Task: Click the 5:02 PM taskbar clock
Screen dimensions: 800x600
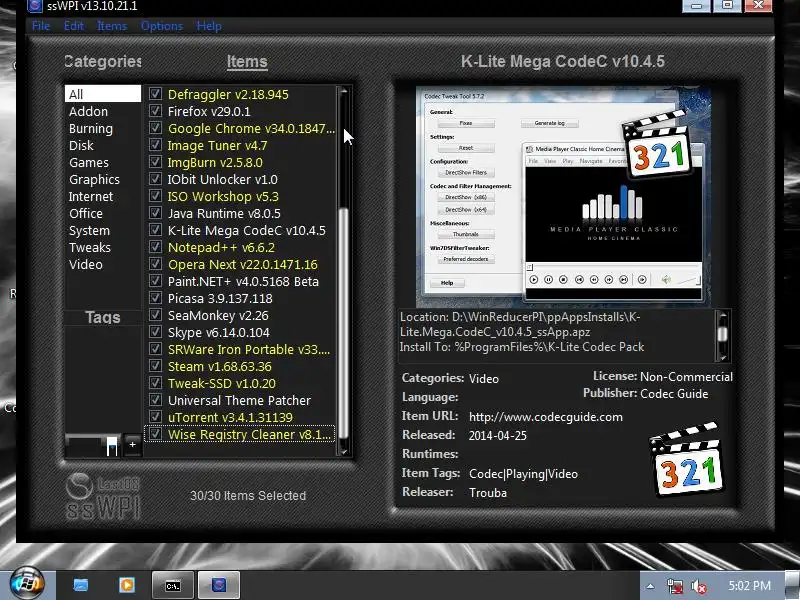Action: (x=749, y=586)
